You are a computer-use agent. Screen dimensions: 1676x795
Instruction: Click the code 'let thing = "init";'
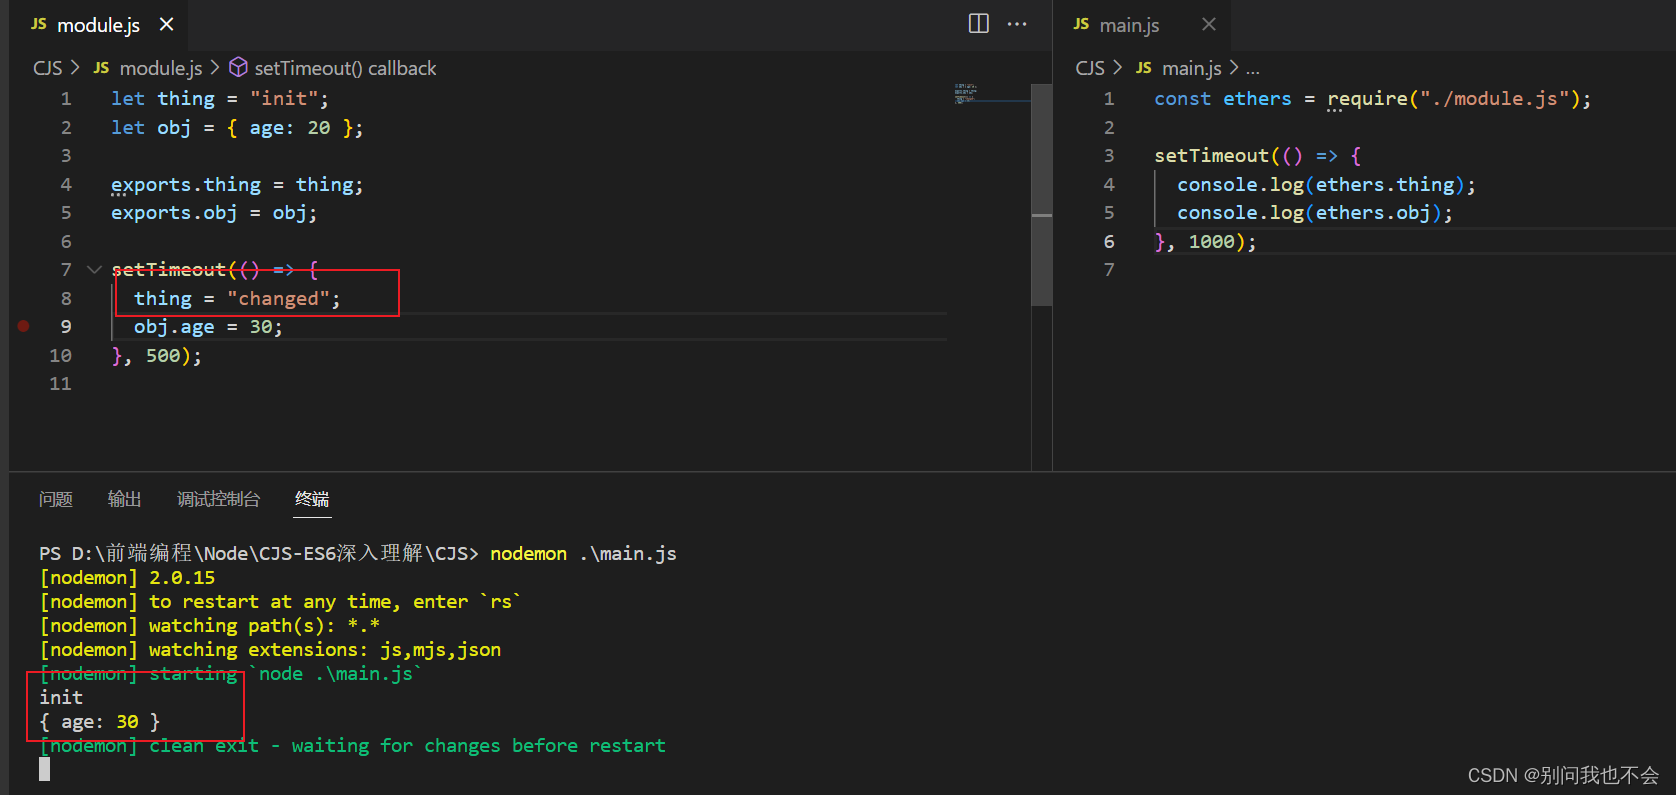[220, 99]
